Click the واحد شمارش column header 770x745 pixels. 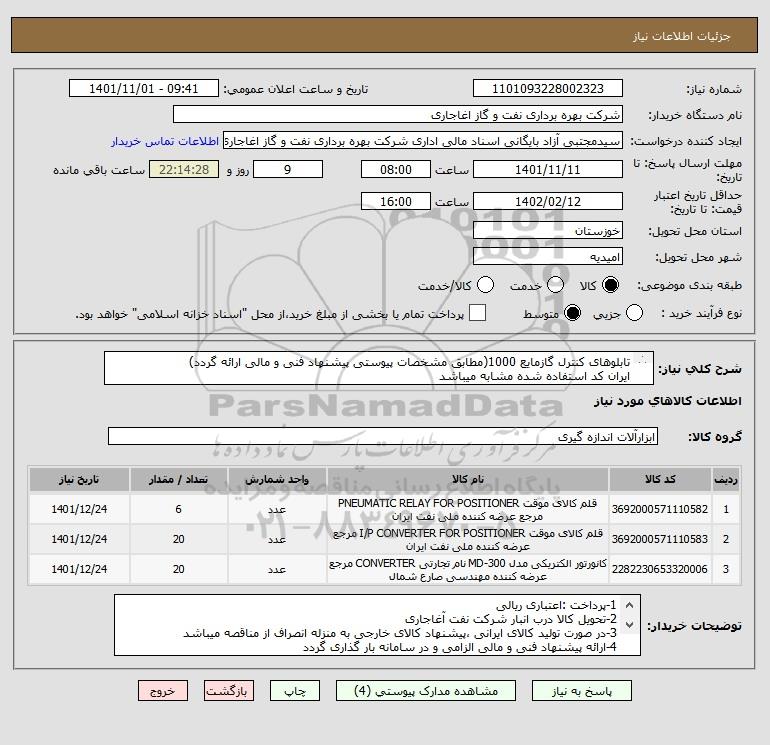(277, 479)
